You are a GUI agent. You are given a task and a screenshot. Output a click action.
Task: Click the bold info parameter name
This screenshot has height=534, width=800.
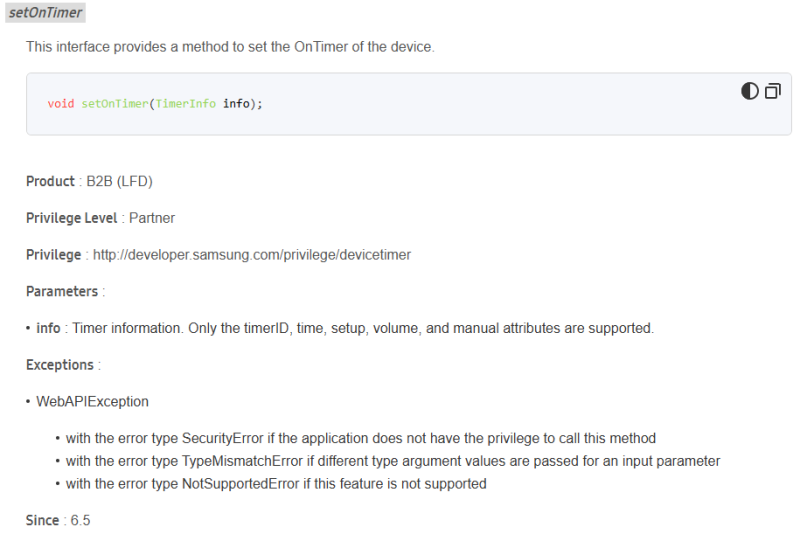coord(48,328)
